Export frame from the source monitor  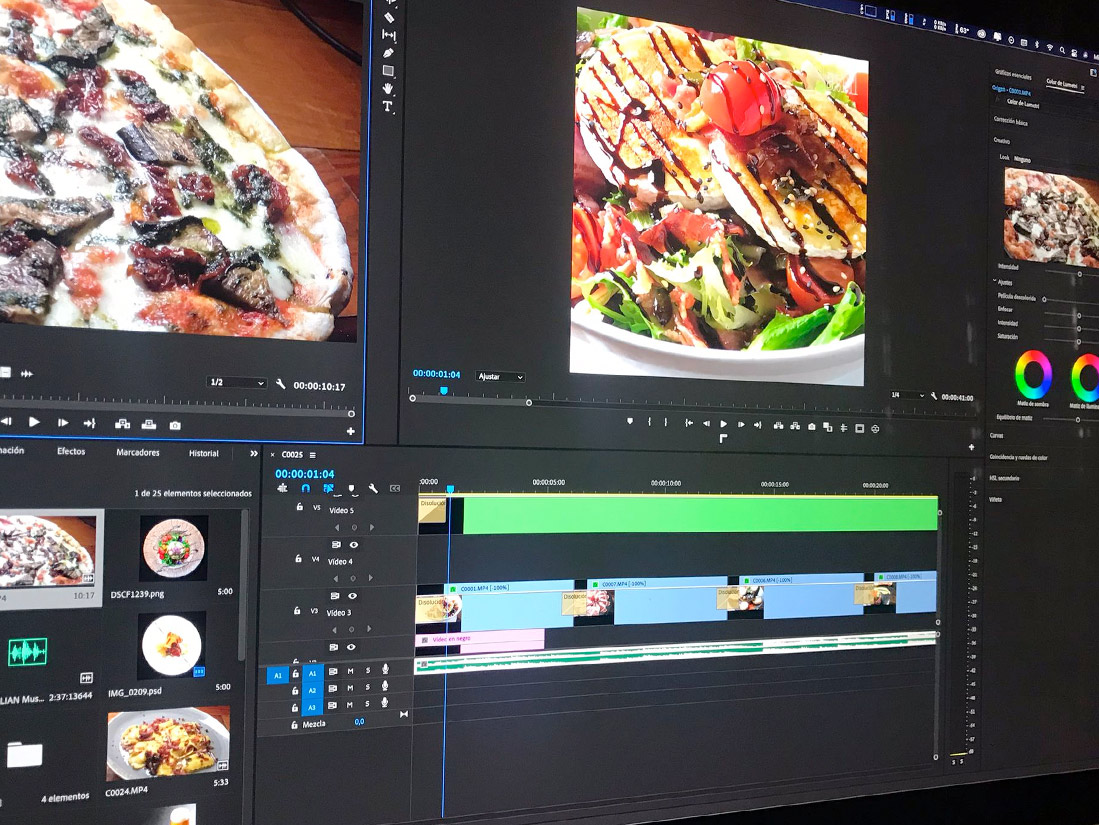pyautogui.click(x=175, y=425)
